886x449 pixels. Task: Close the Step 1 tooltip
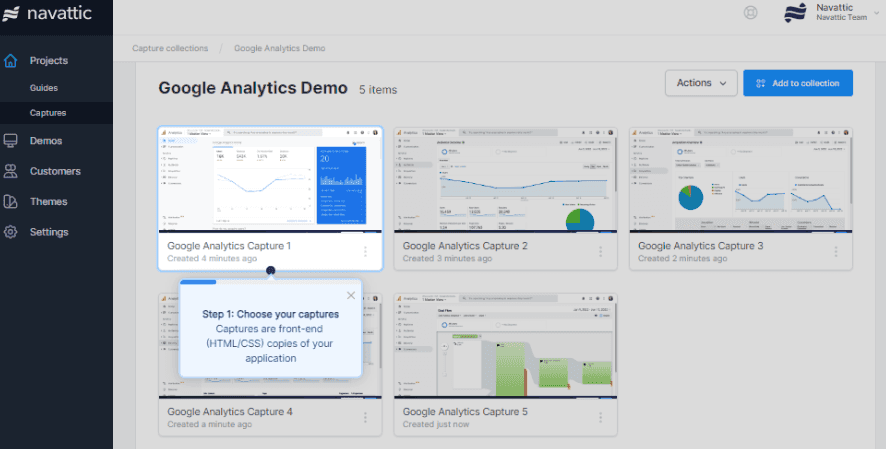coord(351,295)
